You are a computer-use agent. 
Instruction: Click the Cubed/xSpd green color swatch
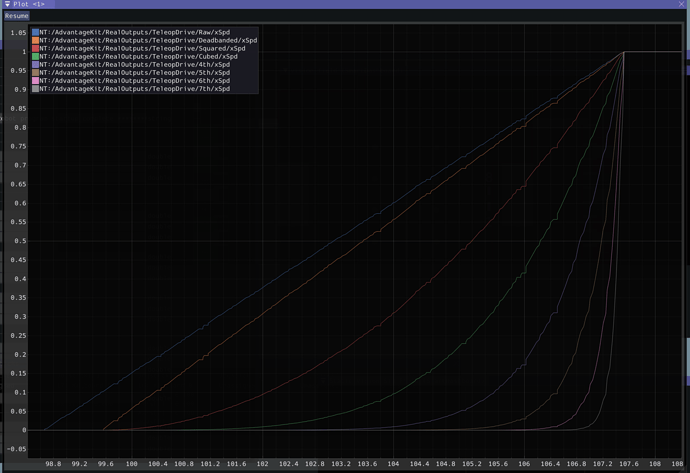point(35,56)
